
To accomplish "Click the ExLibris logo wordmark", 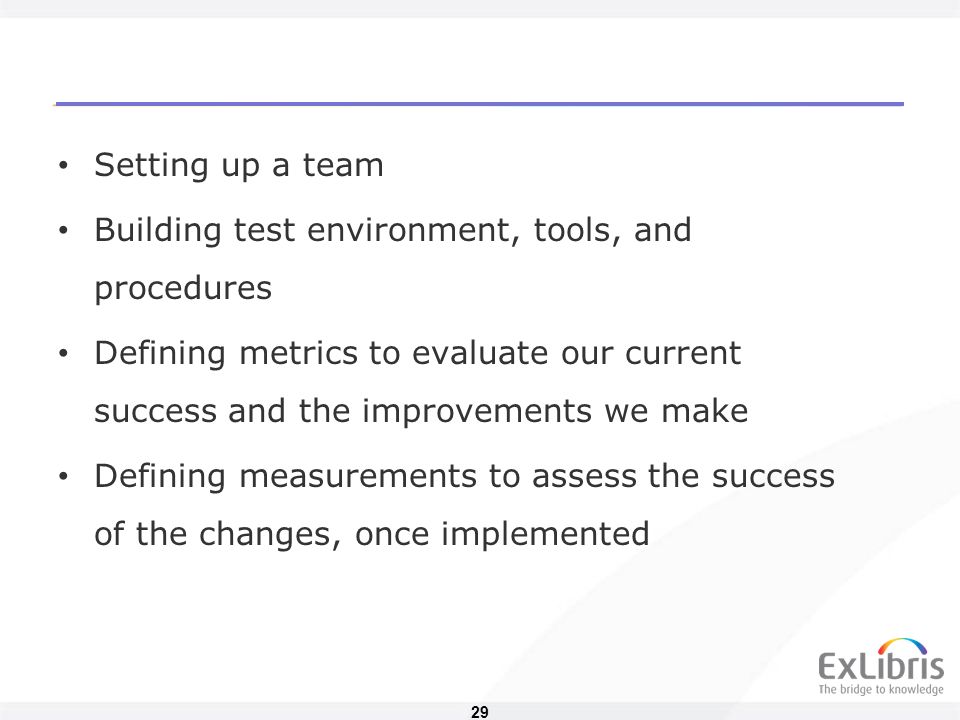I will (881, 666).
